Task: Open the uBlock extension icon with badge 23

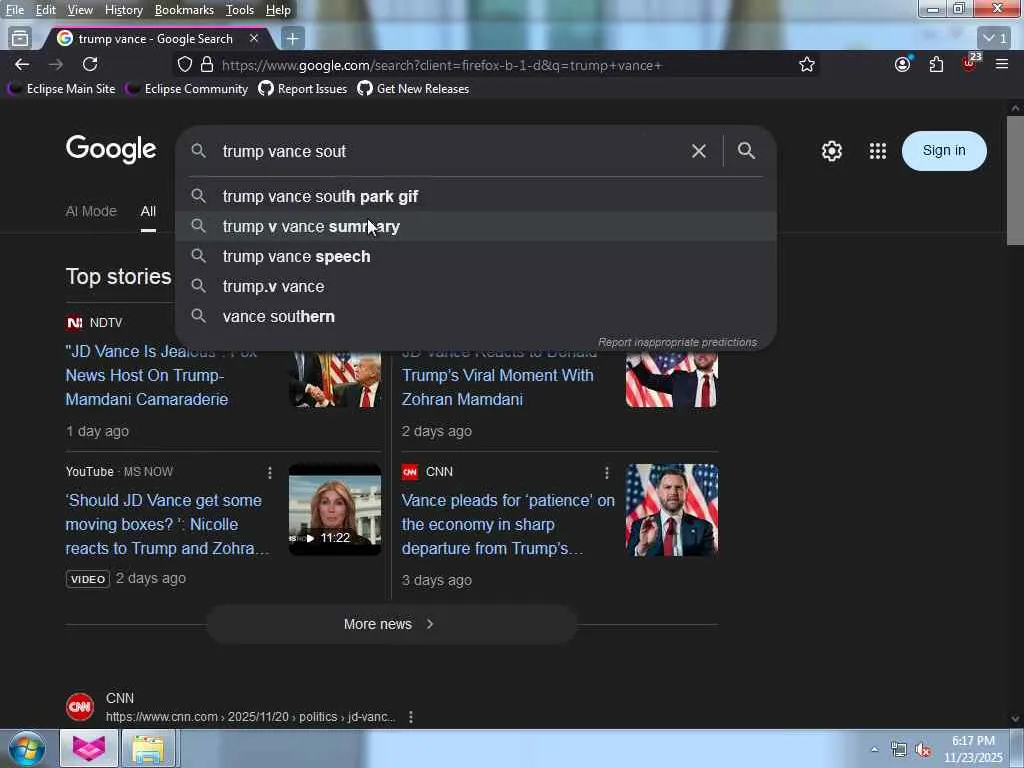Action: [970, 63]
